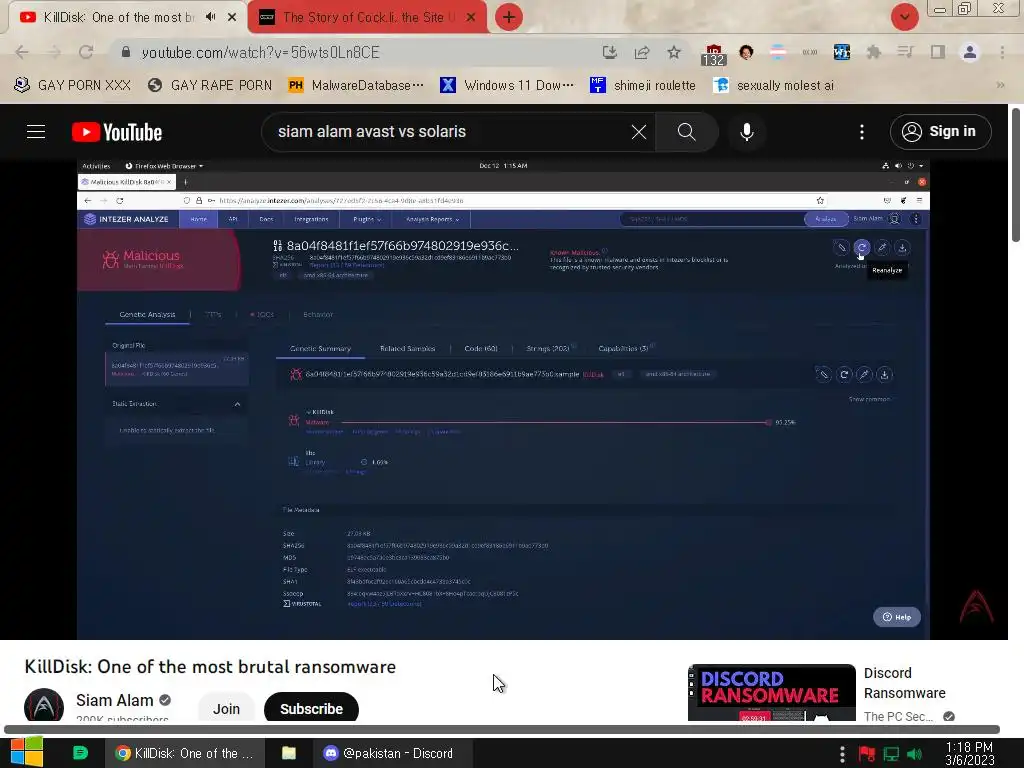Click the page vertical scrollbar
1024x768 pixels.
[x=1016, y=175]
